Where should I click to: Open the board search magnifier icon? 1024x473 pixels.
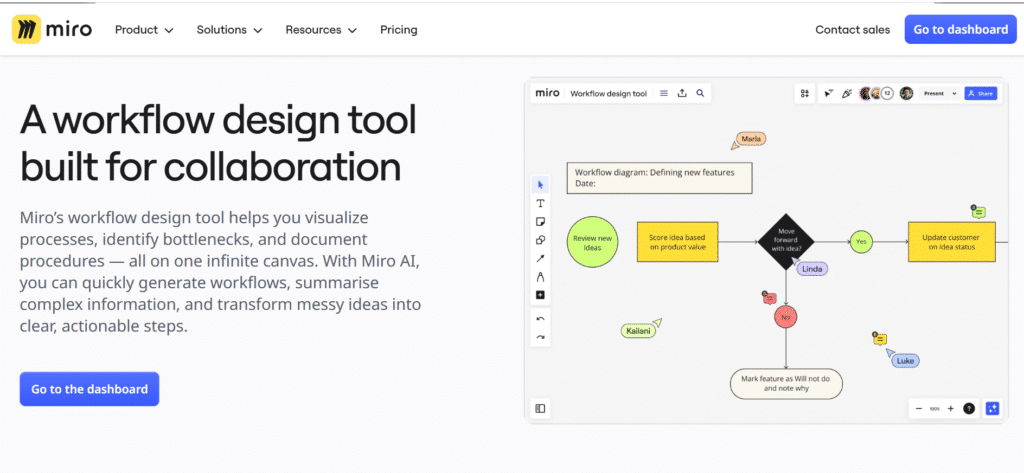701,93
